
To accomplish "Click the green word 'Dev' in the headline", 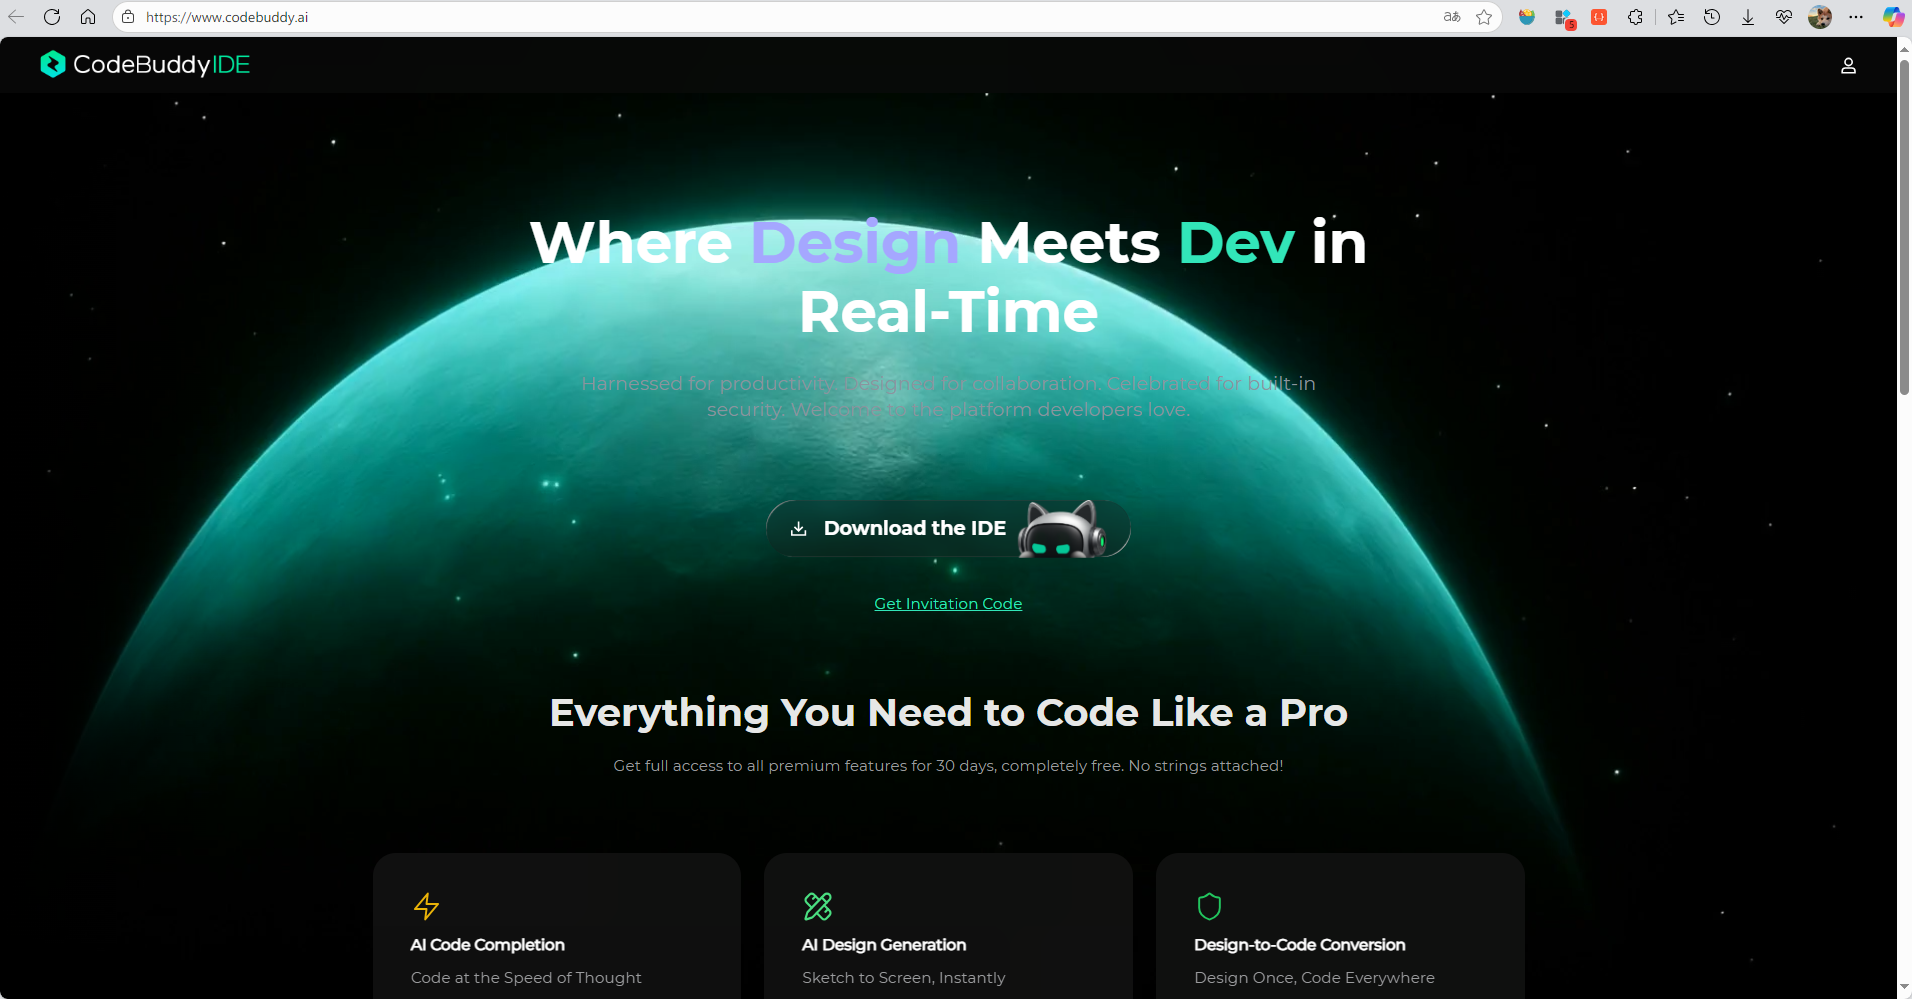I will [x=1236, y=243].
